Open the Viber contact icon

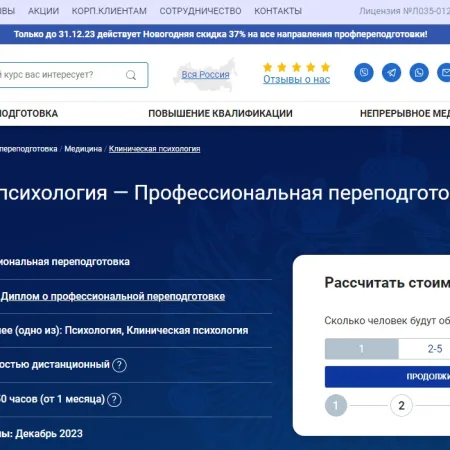364,72
